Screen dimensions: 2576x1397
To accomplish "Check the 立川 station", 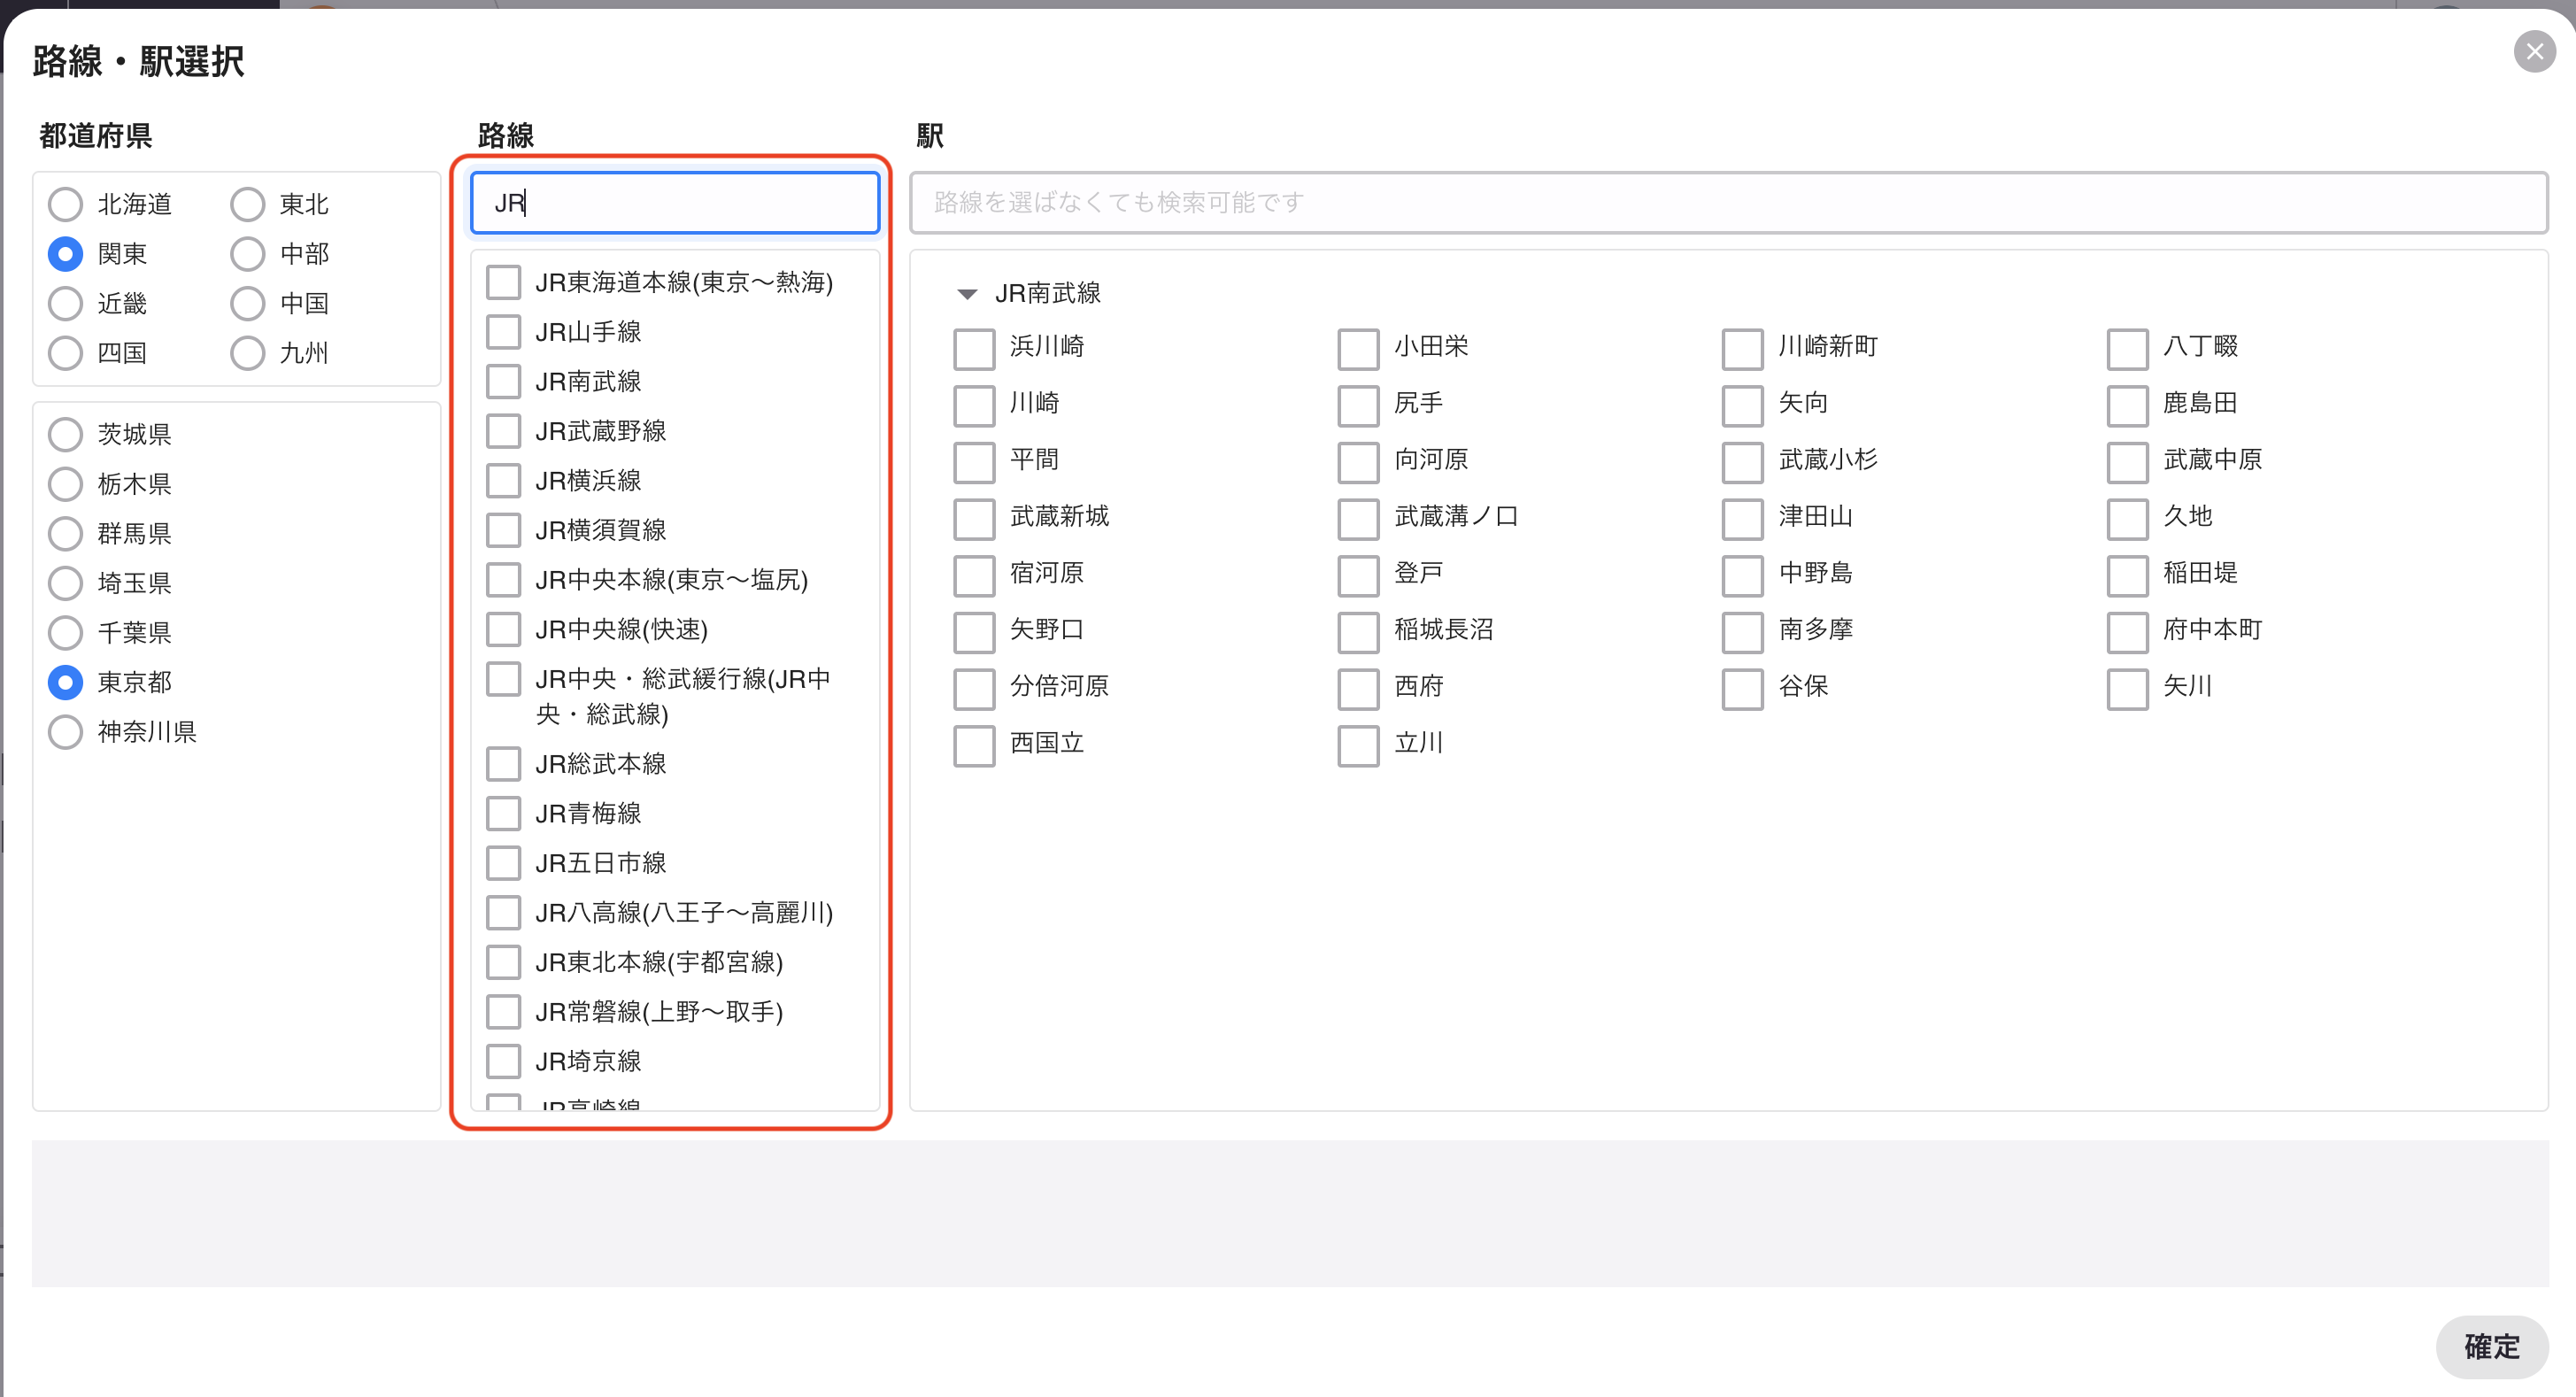I will (1358, 745).
